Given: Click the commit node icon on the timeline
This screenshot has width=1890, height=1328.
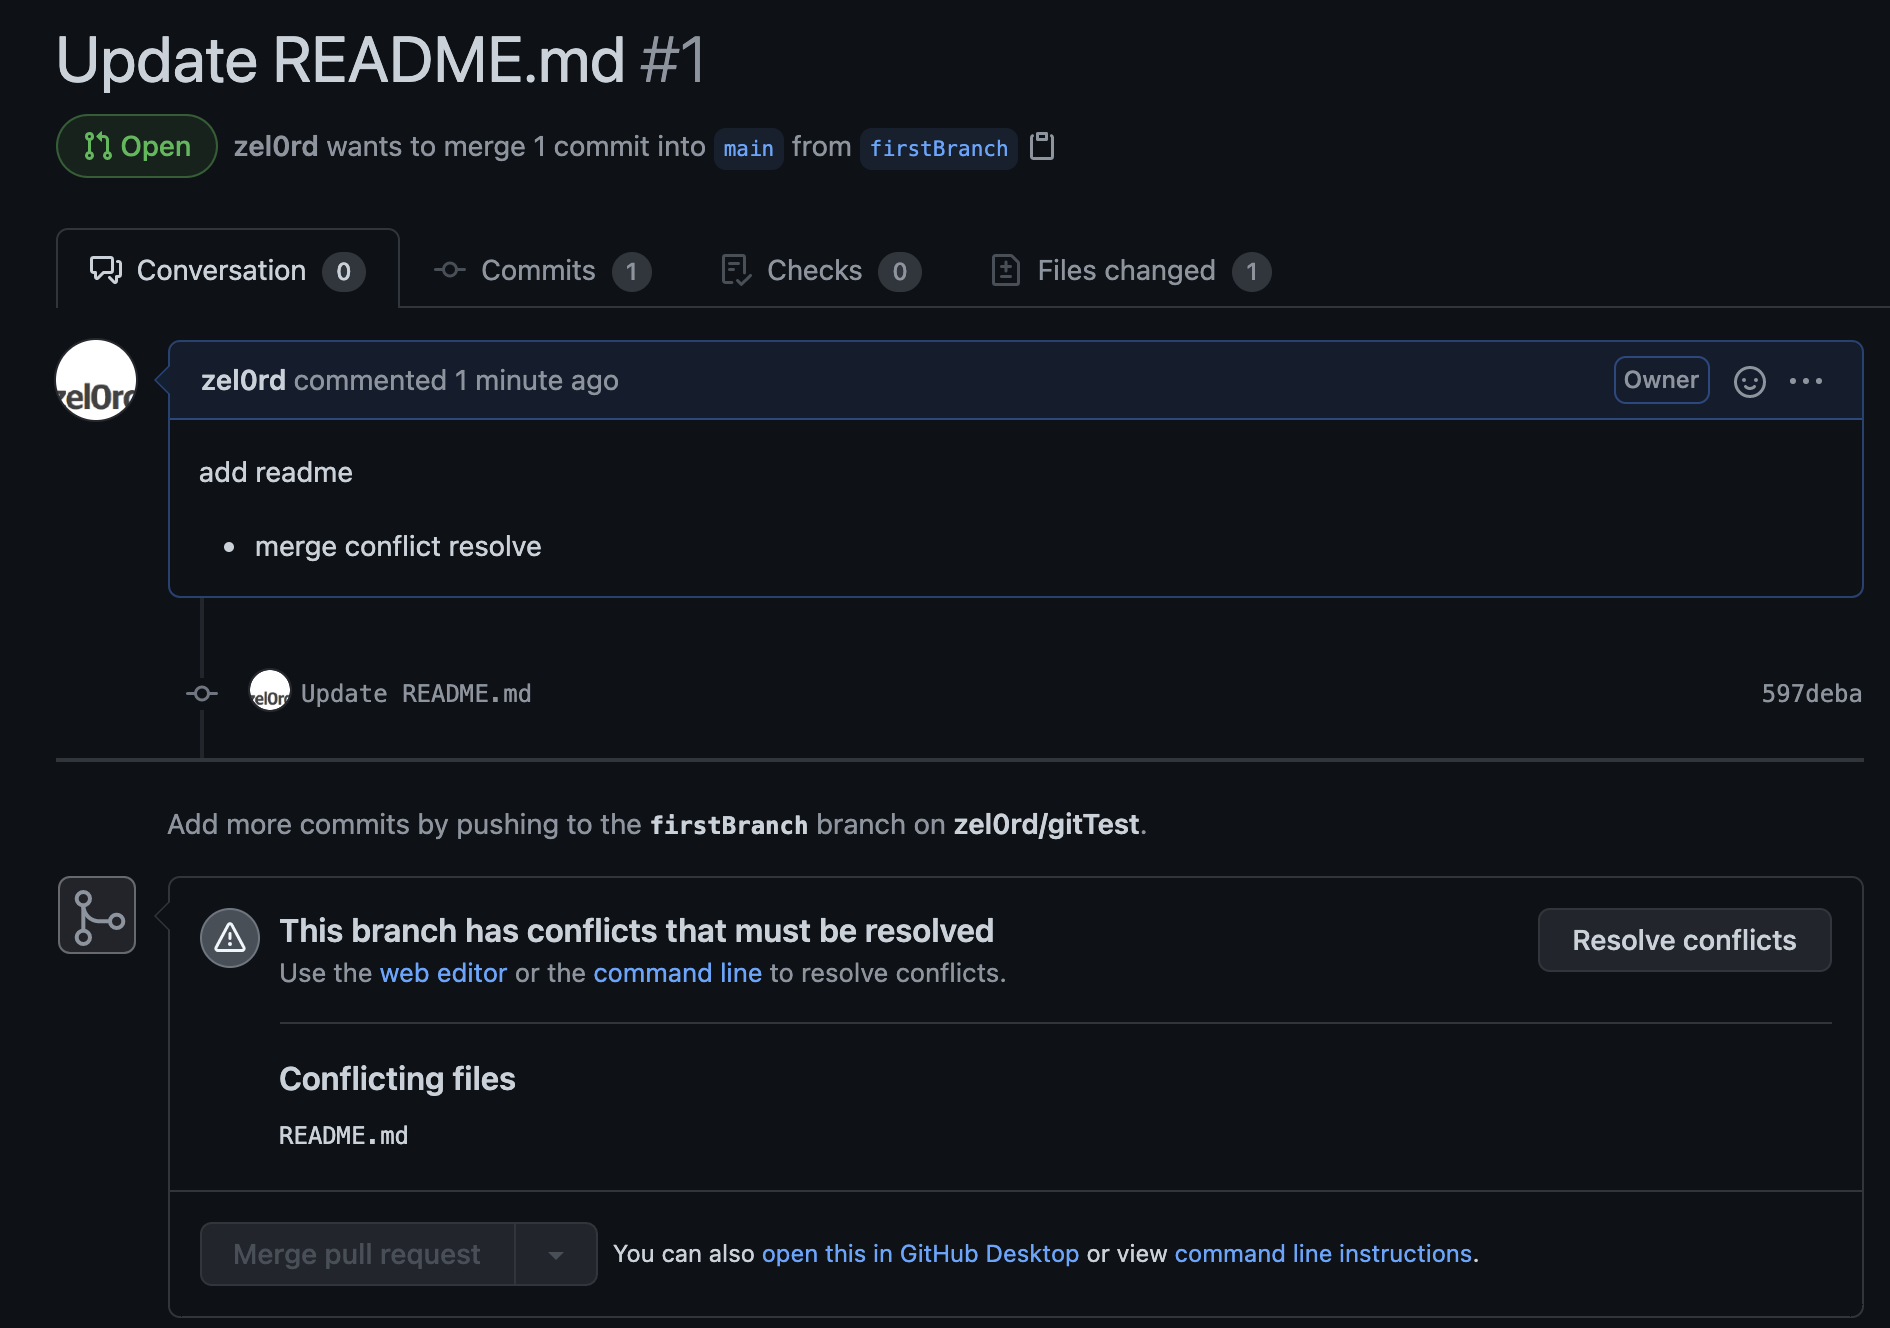Looking at the screenshot, I should point(202,693).
